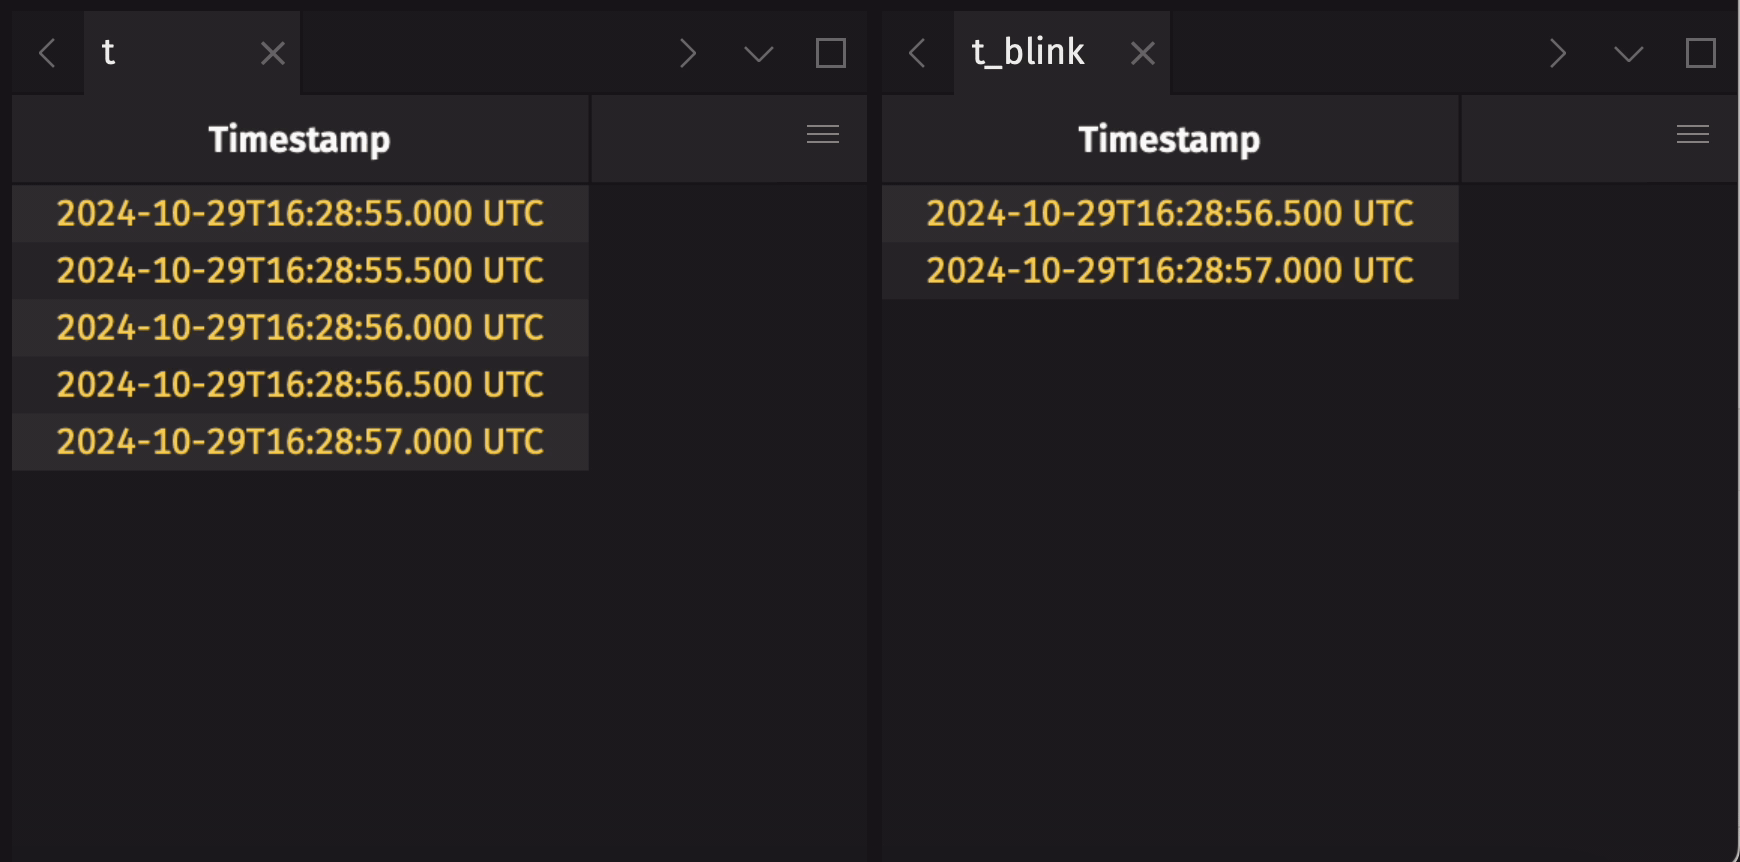
Task: Close the t_blink tab
Action: coord(1141,52)
